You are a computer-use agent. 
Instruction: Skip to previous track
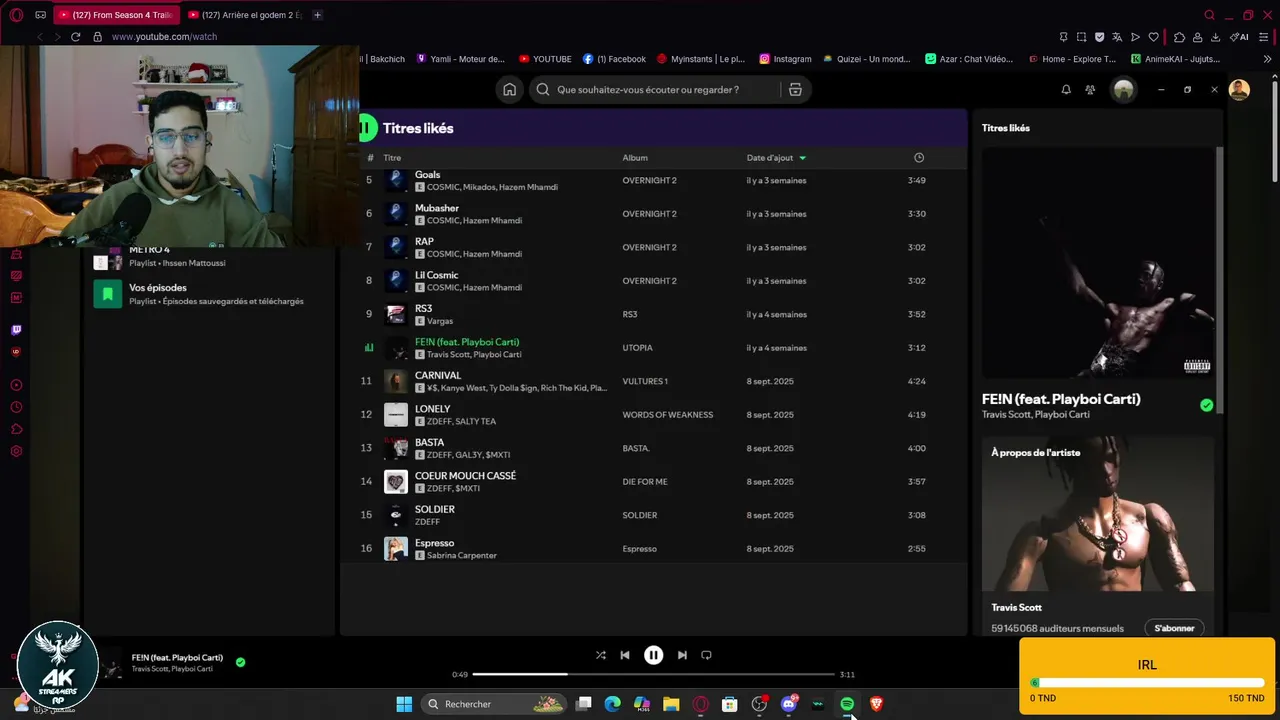pyautogui.click(x=625, y=655)
